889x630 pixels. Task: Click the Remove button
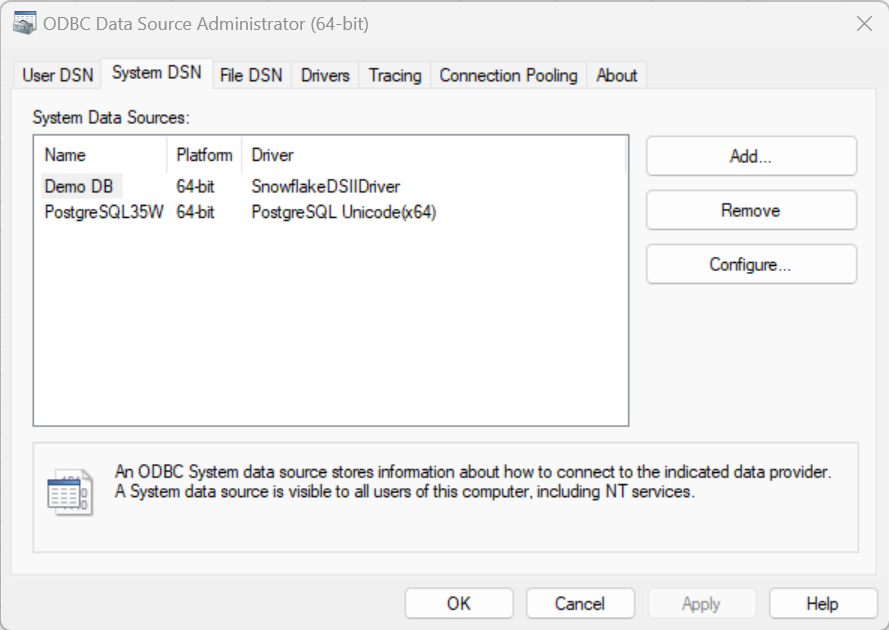[x=751, y=210]
